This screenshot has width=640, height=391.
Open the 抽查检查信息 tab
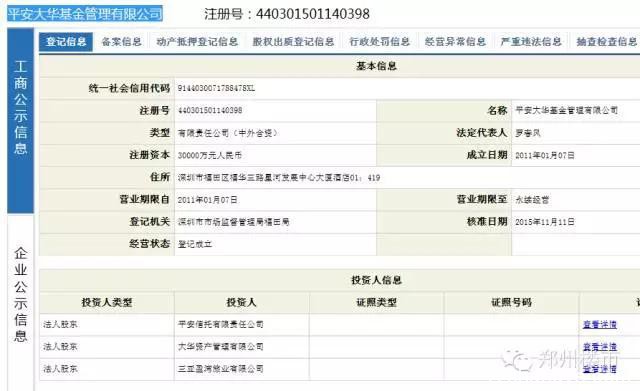click(607, 42)
